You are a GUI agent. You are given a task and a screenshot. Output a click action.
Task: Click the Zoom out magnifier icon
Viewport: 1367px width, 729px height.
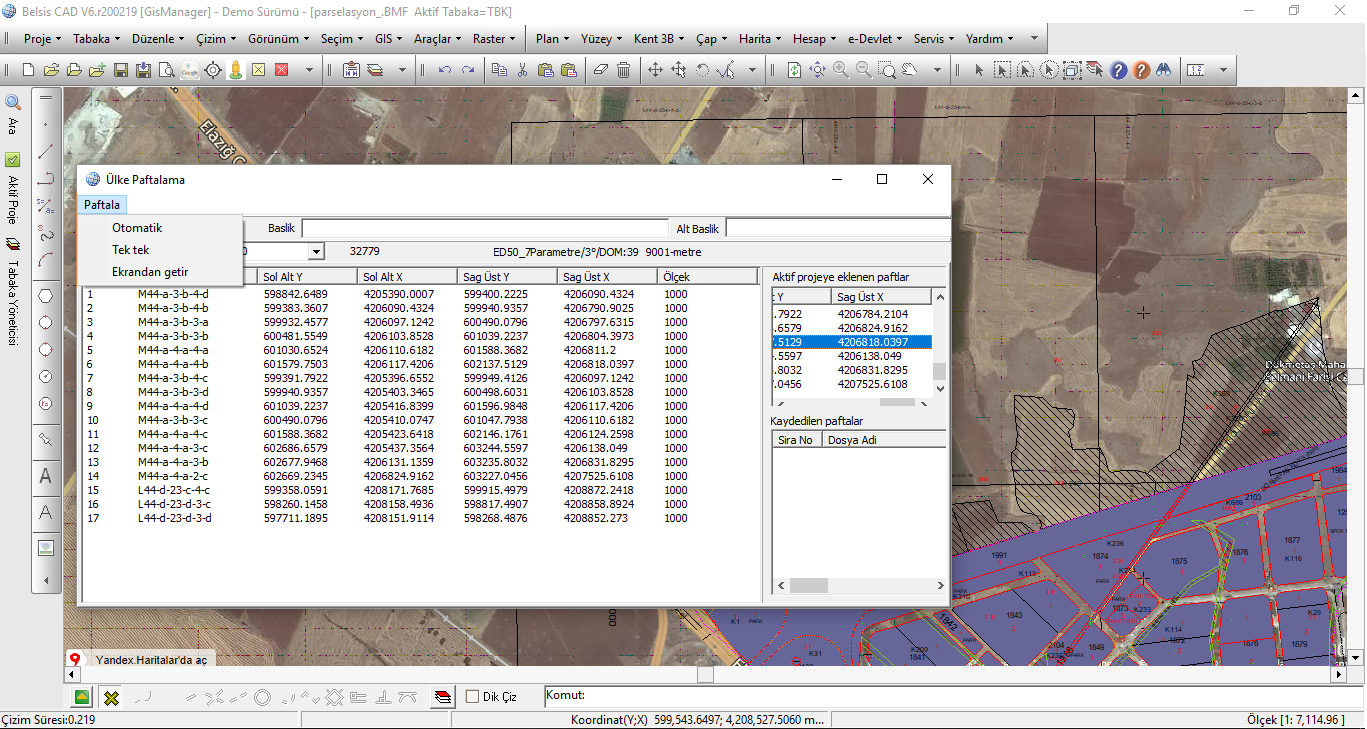[863, 70]
